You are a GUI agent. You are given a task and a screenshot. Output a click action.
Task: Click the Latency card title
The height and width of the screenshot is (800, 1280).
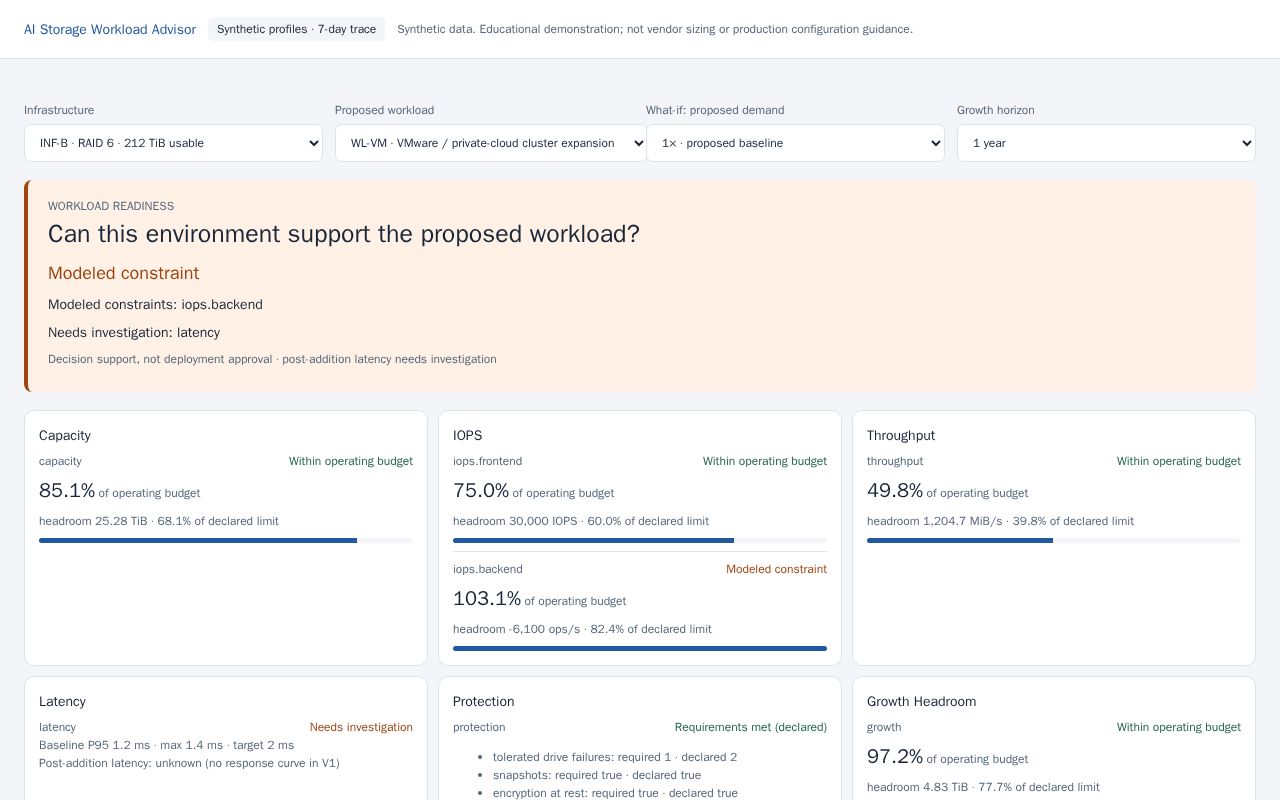(62, 702)
